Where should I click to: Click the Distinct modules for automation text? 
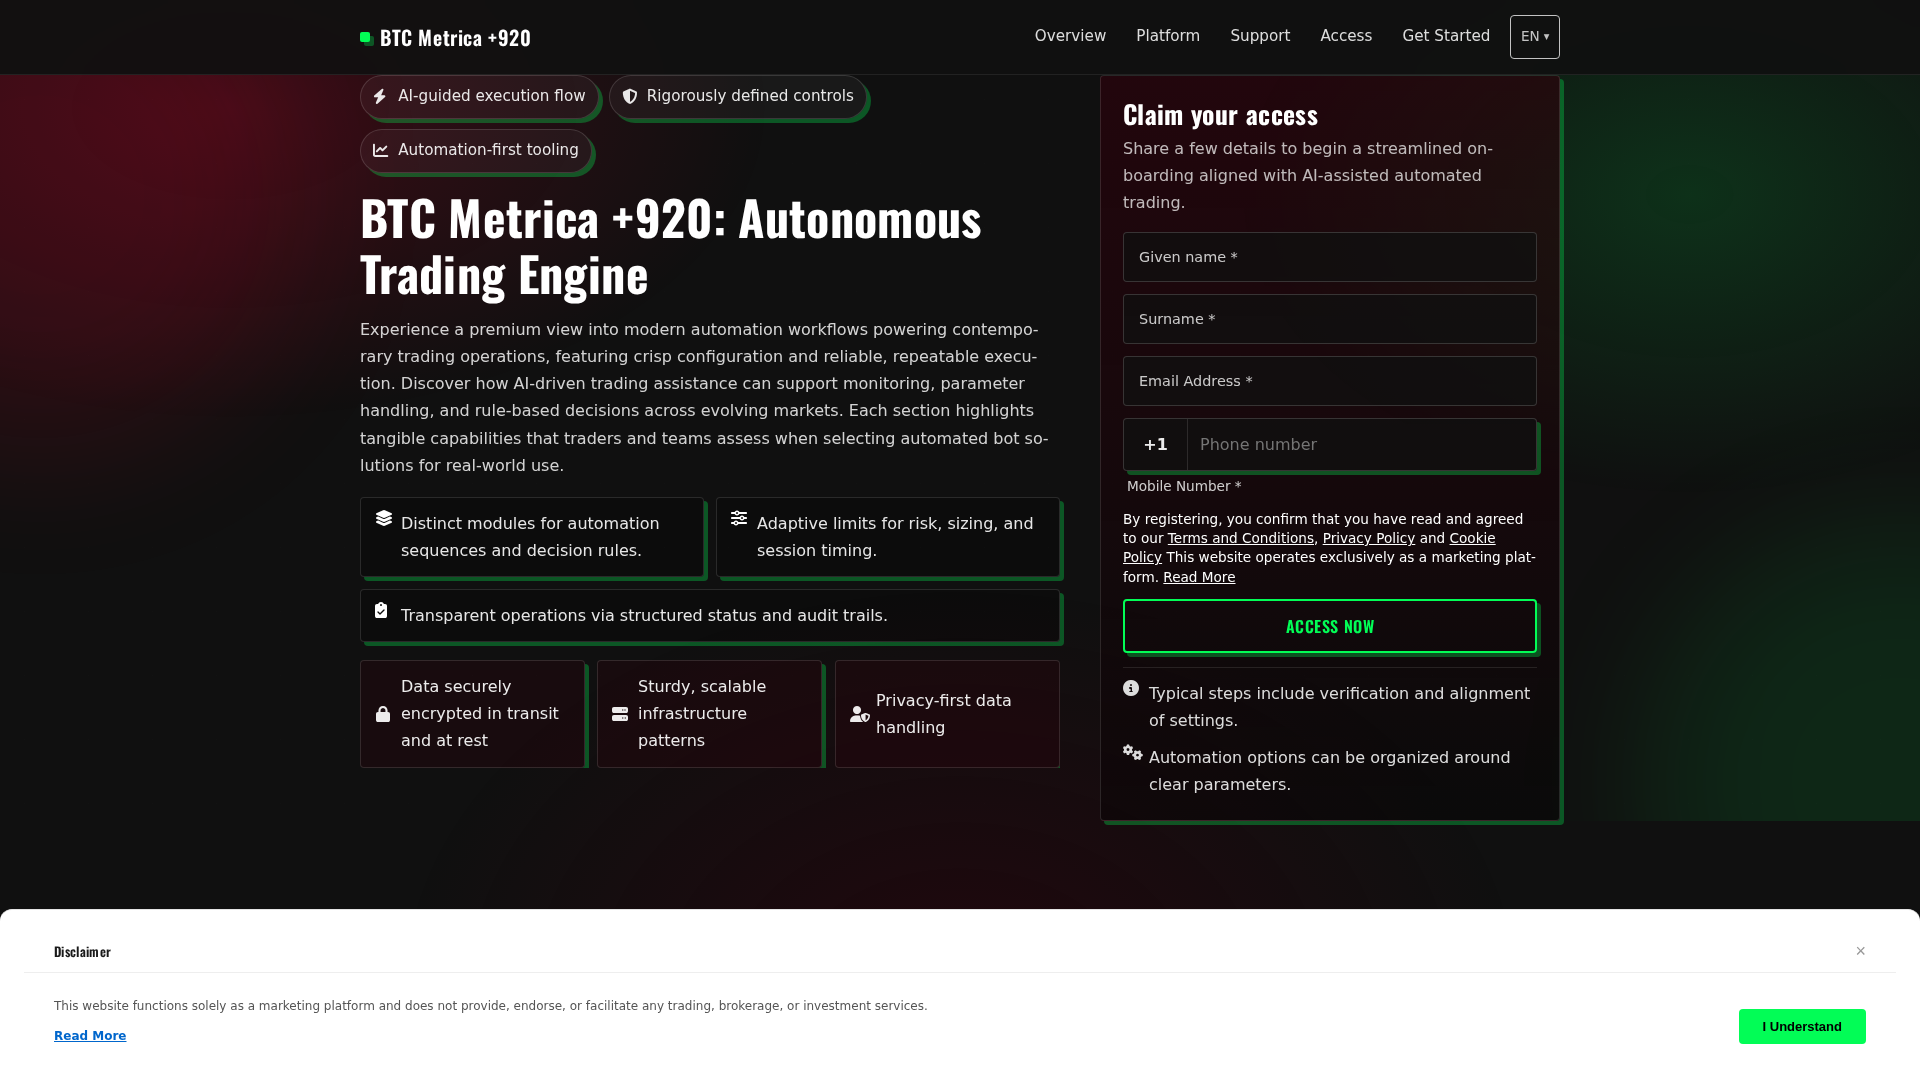(x=530, y=537)
